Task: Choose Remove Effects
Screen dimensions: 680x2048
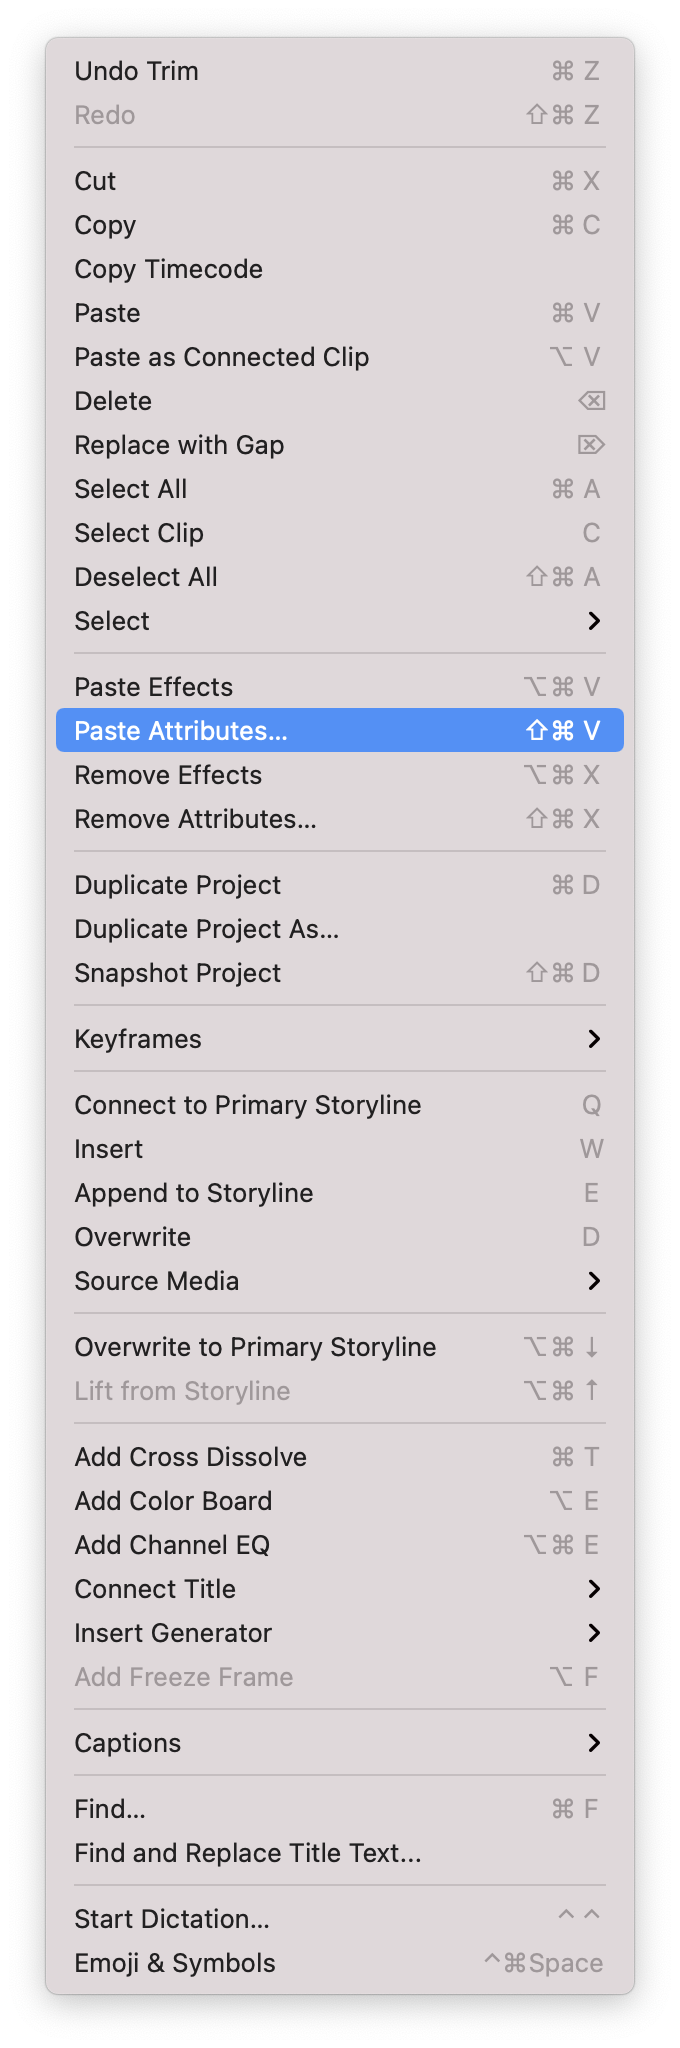Action: click(x=340, y=775)
